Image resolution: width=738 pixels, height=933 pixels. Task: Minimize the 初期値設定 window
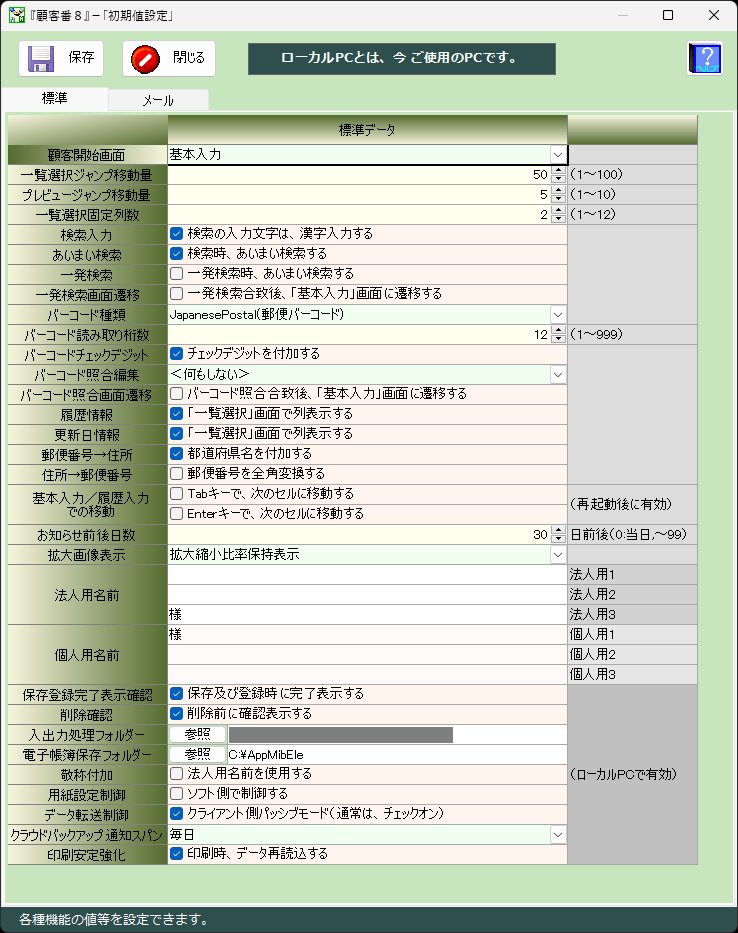pyautogui.click(x=623, y=15)
